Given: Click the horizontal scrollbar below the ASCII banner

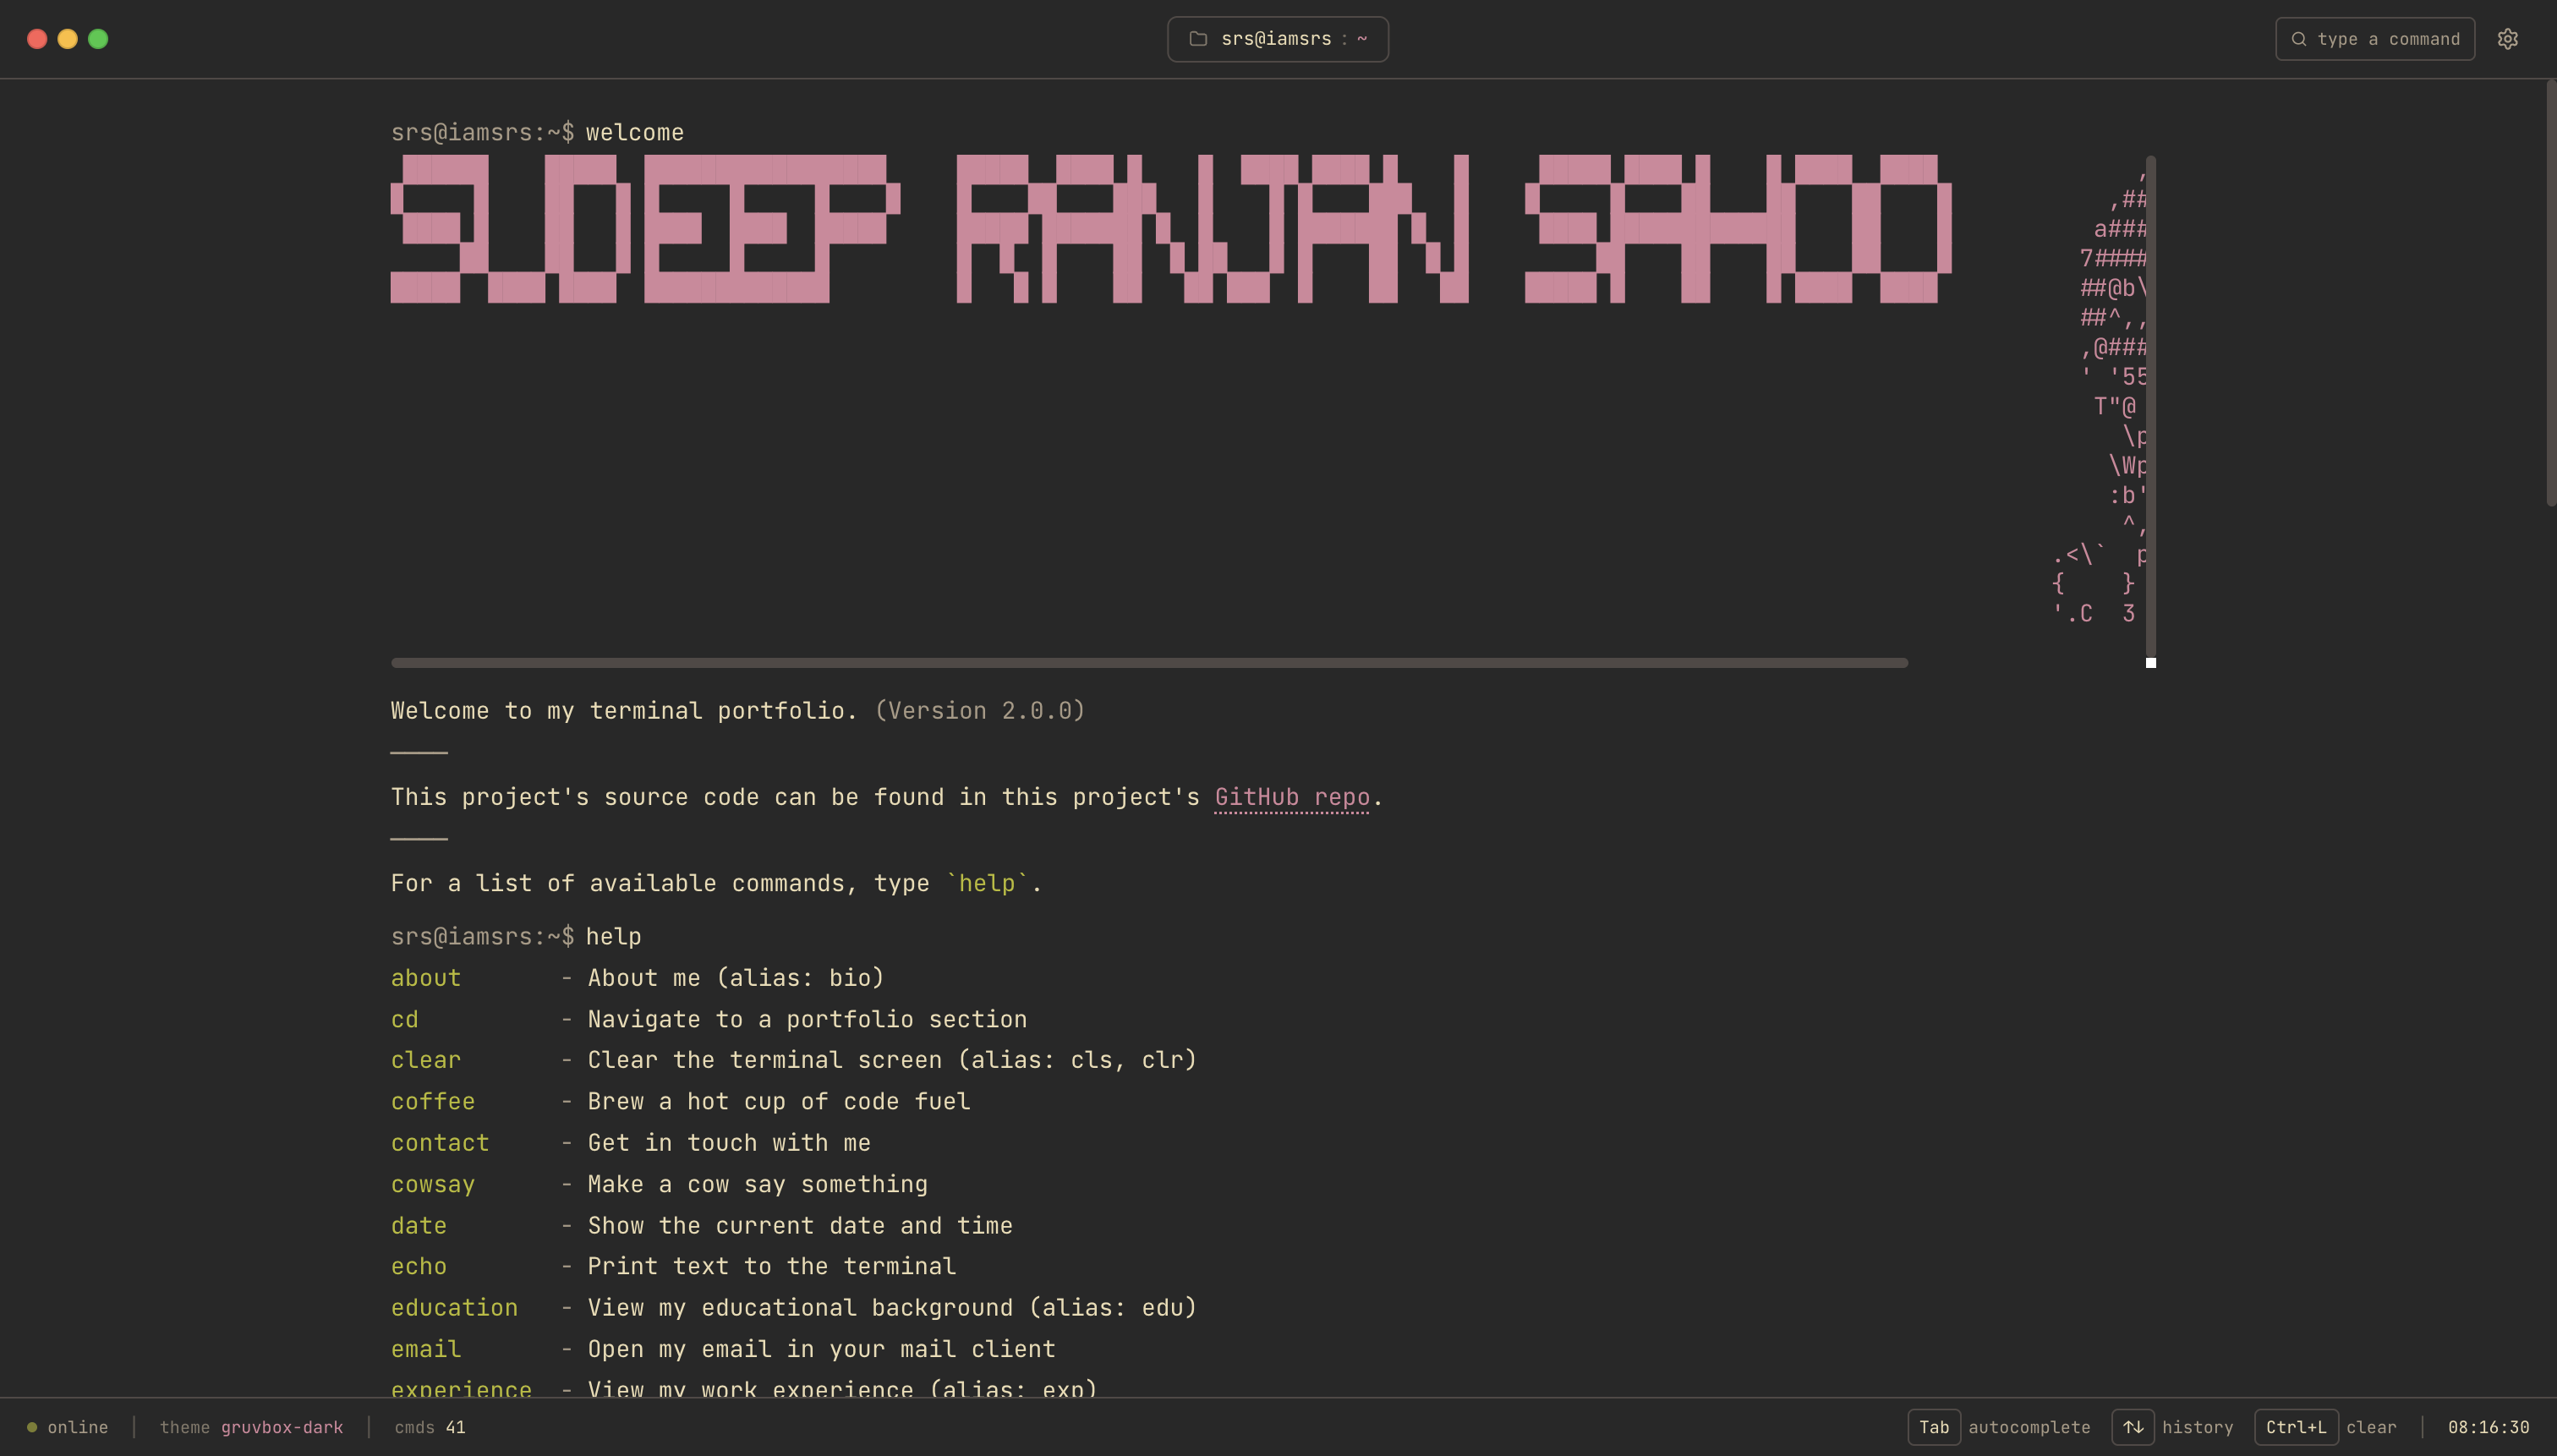Looking at the screenshot, I should [1148, 661].
